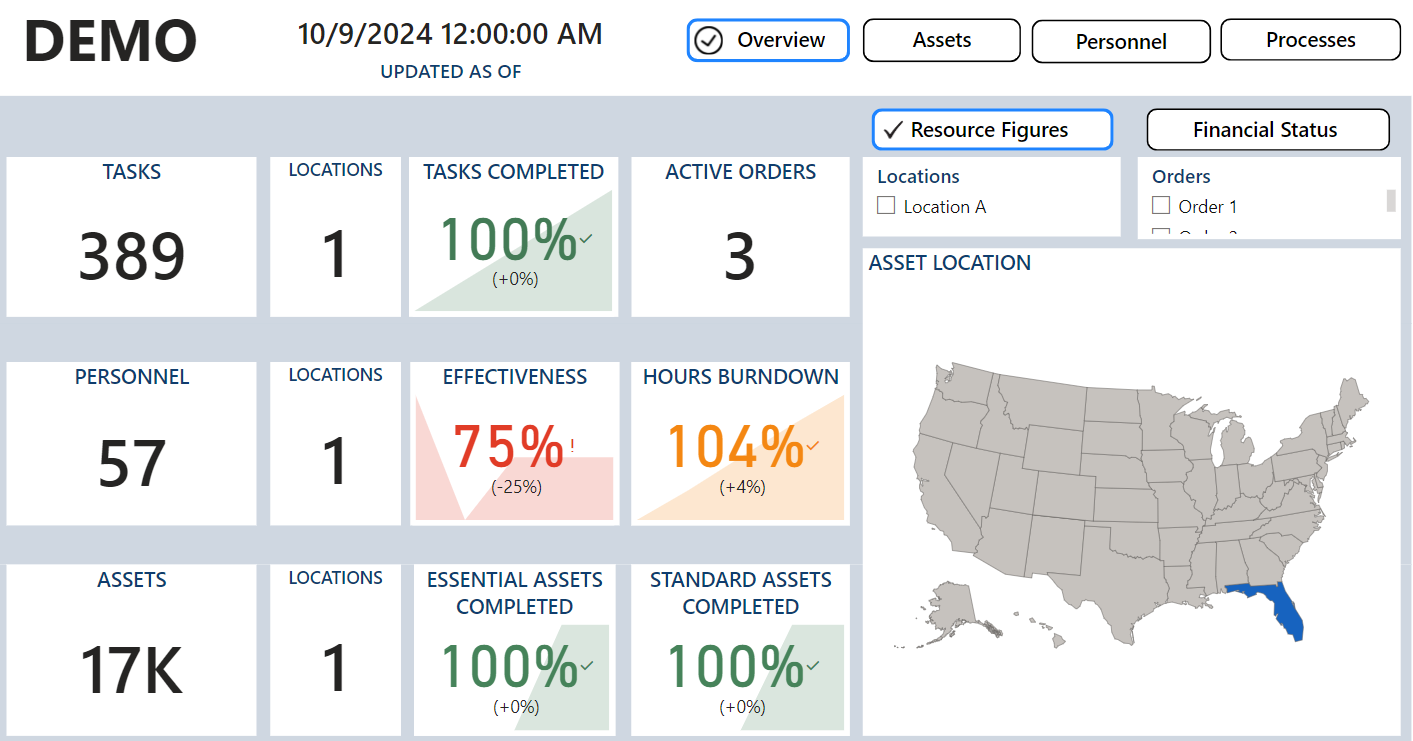
Task: Click the Orders slicer scrollbar thumb
Action: [1391, 200]
